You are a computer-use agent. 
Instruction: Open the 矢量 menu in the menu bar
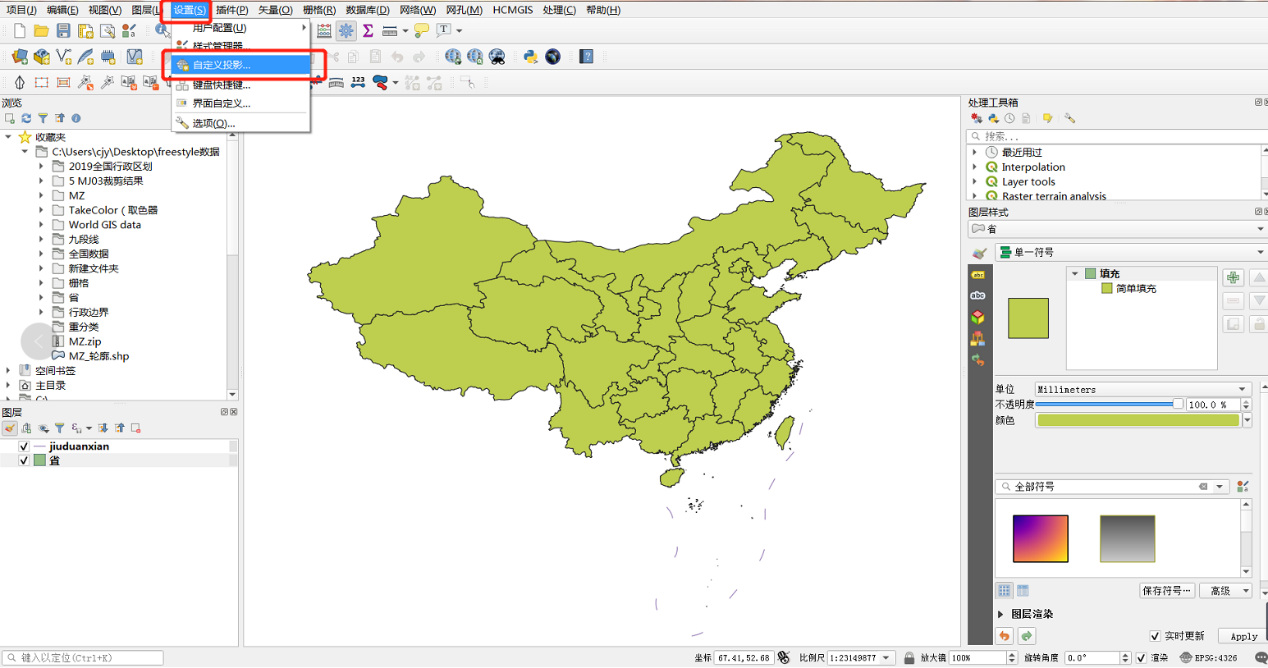click(275, 10)
